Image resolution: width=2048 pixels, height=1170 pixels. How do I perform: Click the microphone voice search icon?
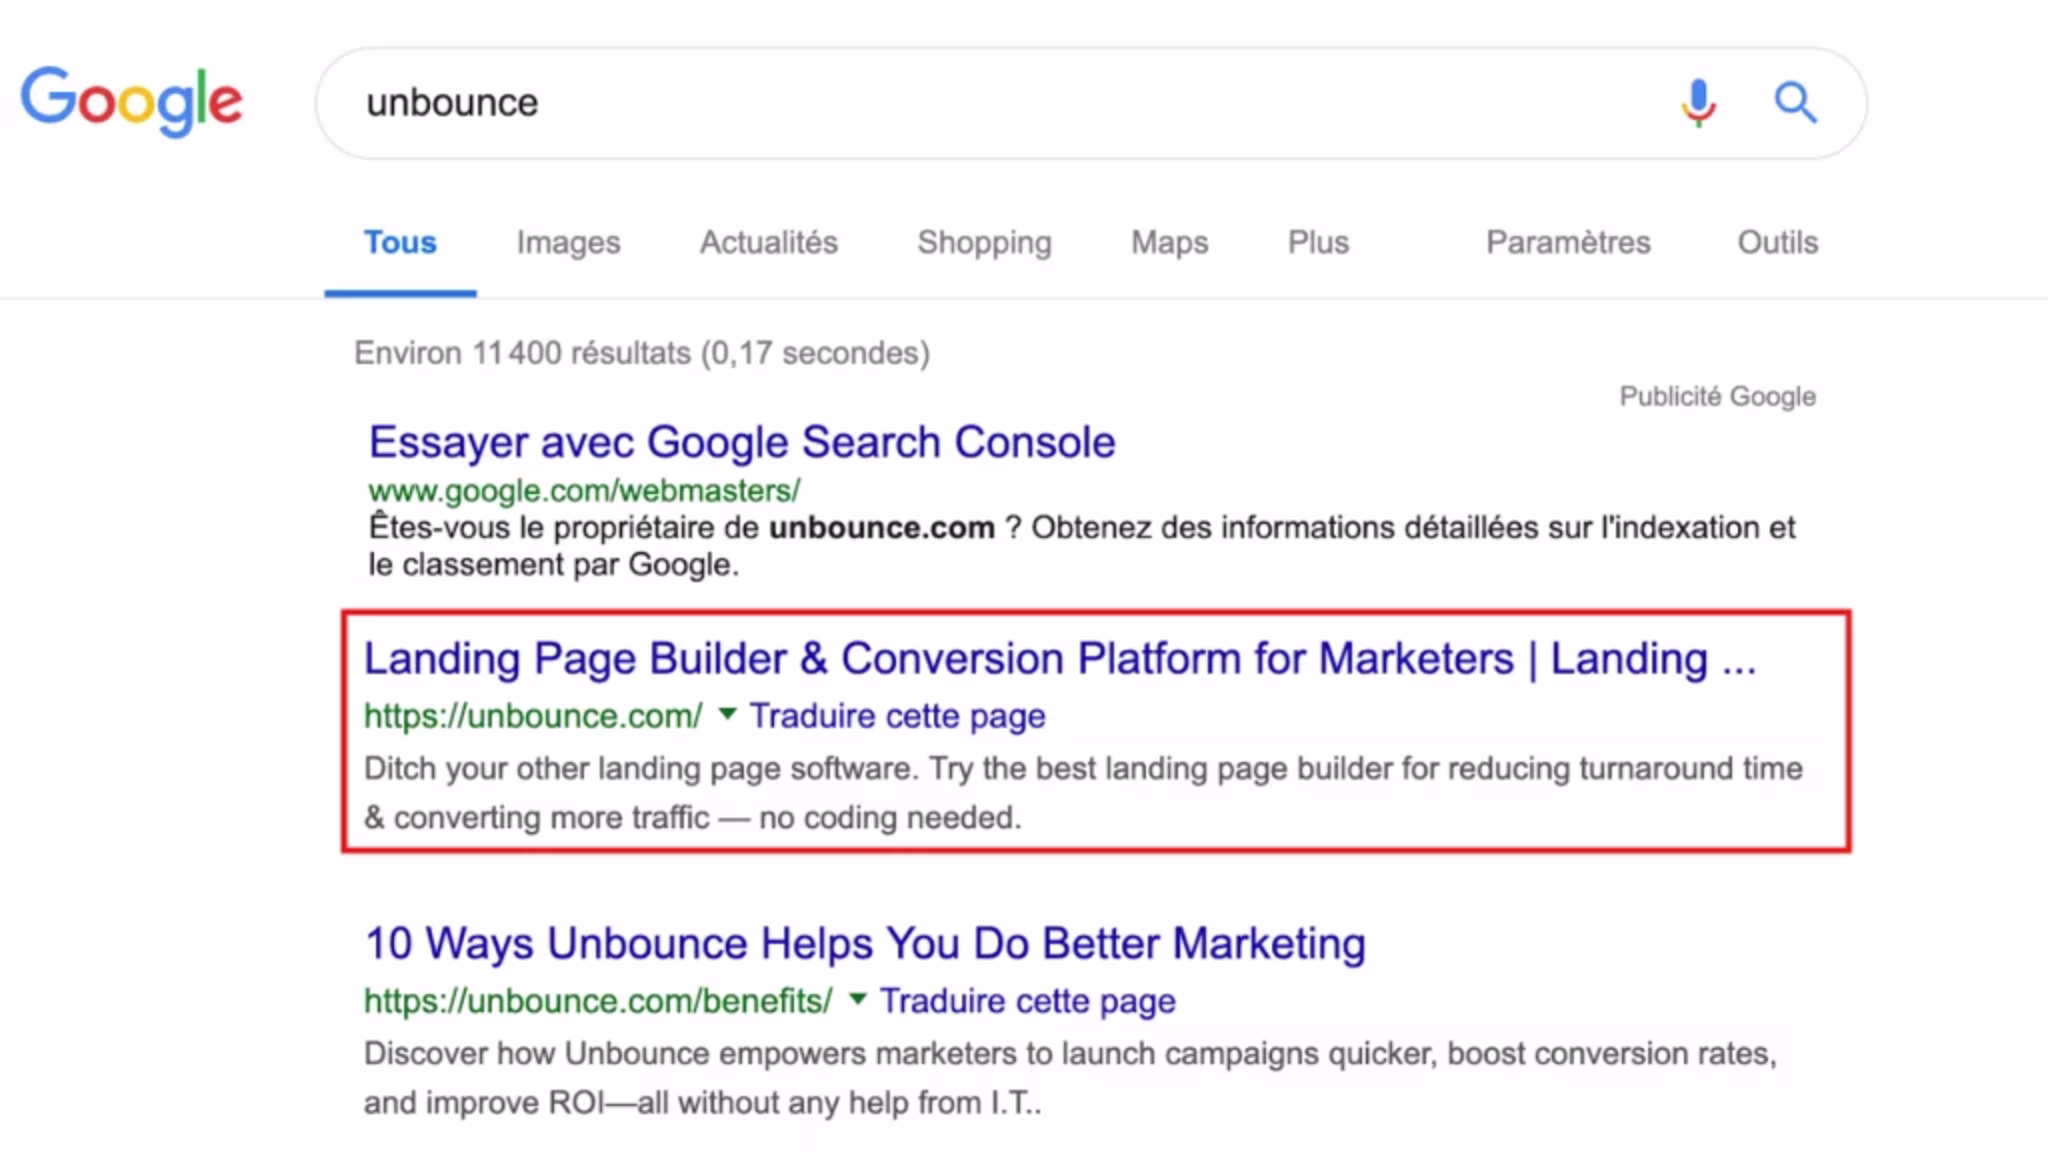point(1698,102)
